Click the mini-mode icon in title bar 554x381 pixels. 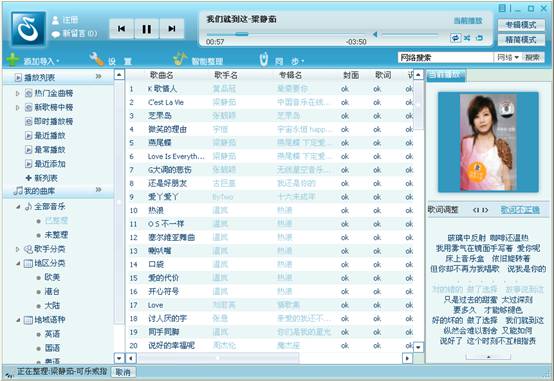coord(502,8)
